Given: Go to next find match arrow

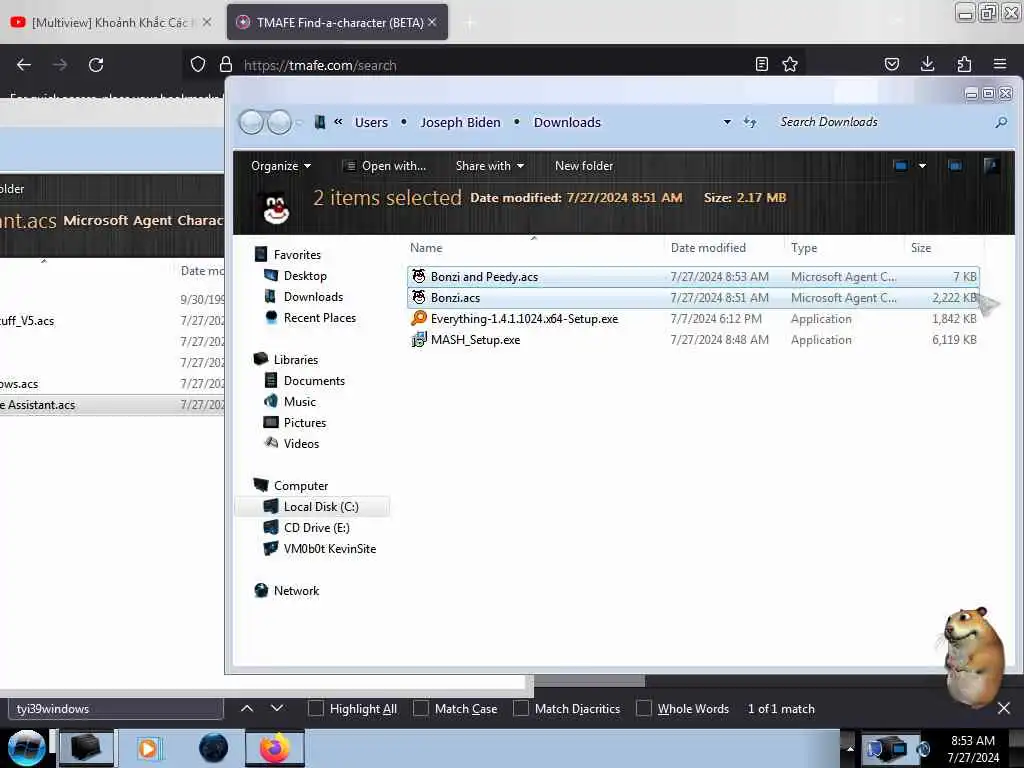Looking at the screenshot, I should click(277, 708).
